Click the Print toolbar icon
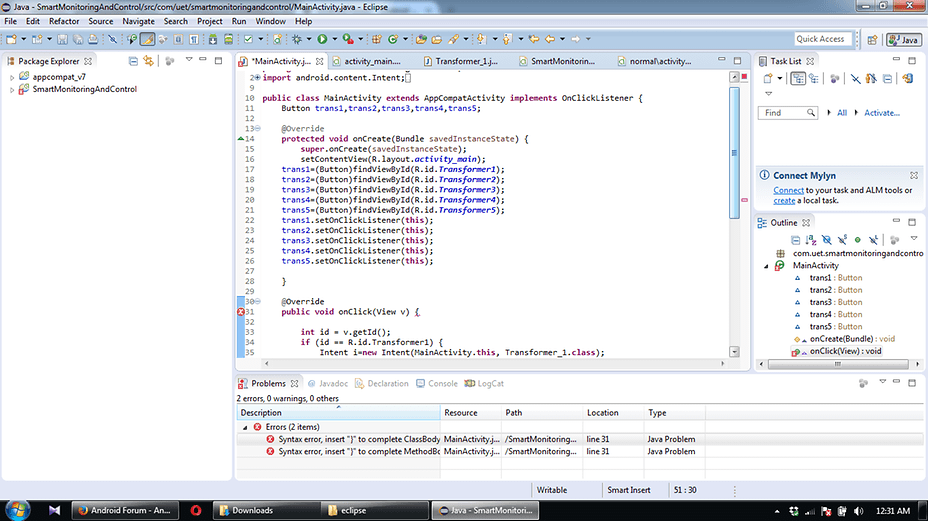Image resolution: width=928 pixels, height=521 pixels. pos(93,39)
